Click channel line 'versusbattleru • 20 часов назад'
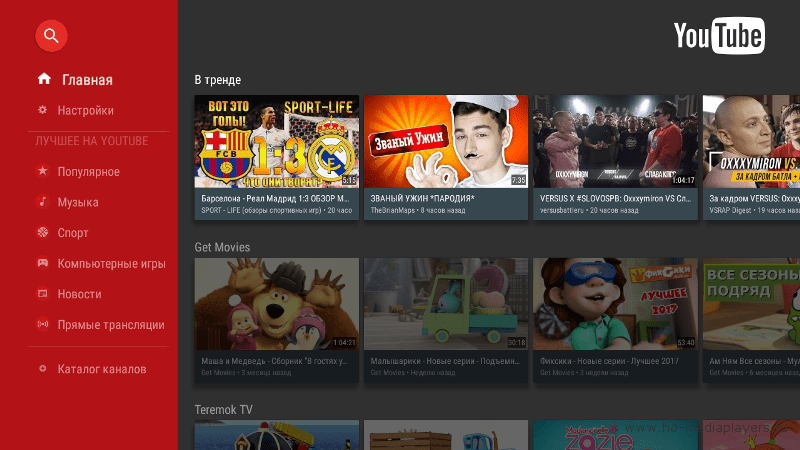Image resolution: width=800 pixels, height=450 pixels. click(589, 210)
